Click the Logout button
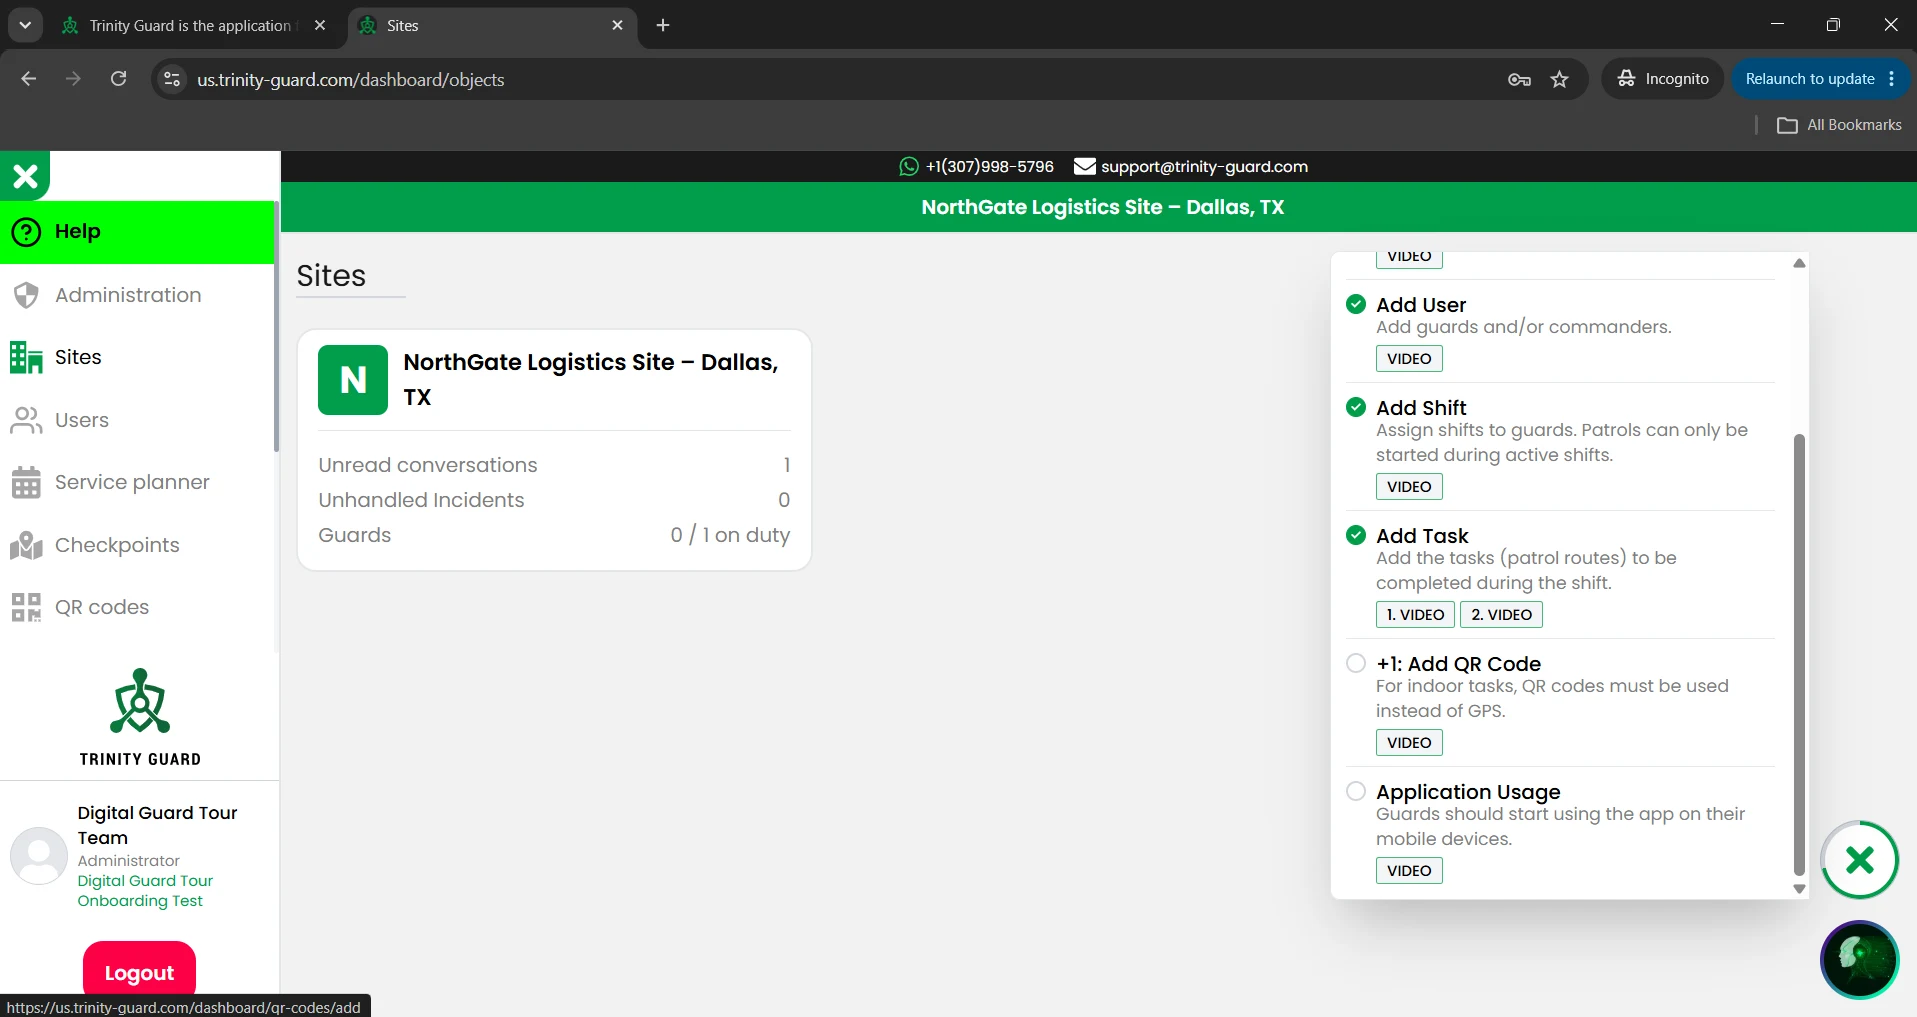1917x1017 pixels. (x=139, y=972)
